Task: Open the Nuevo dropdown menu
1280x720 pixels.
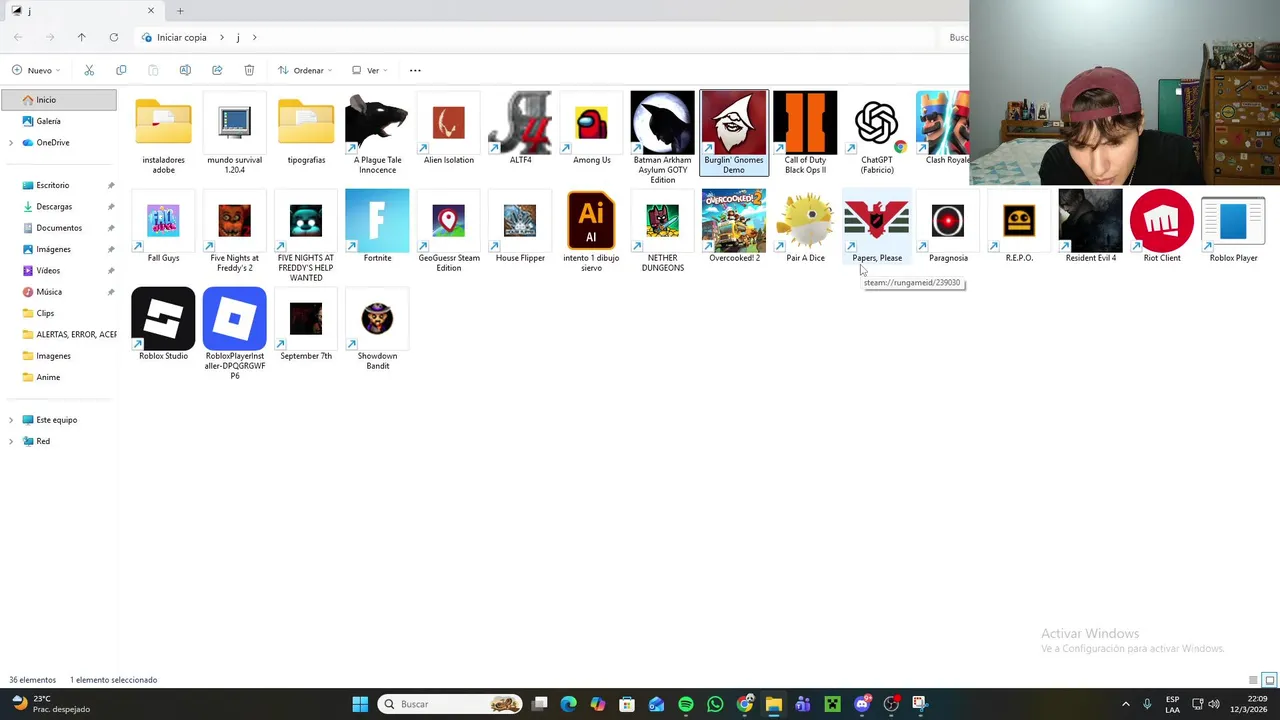Action: click(36, 70)
